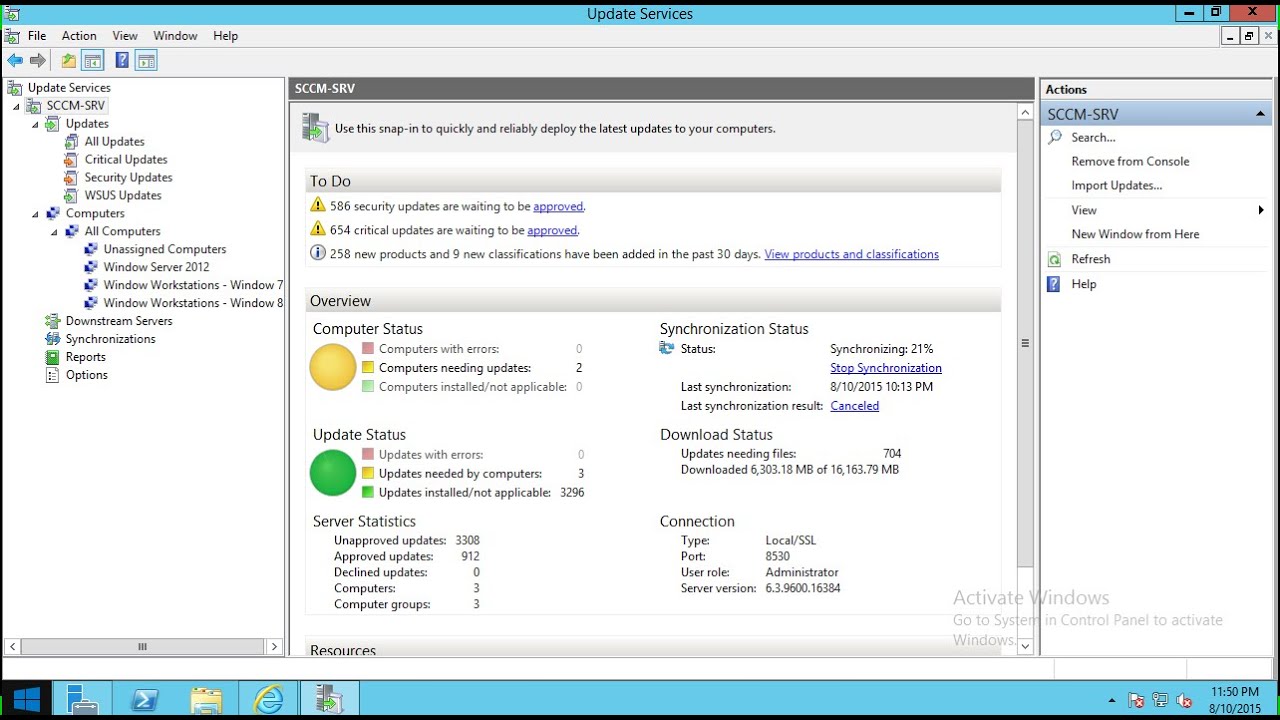Select Update Services root tree item
This screenshot has width=1280, height=720.
(x=69, y=88)
